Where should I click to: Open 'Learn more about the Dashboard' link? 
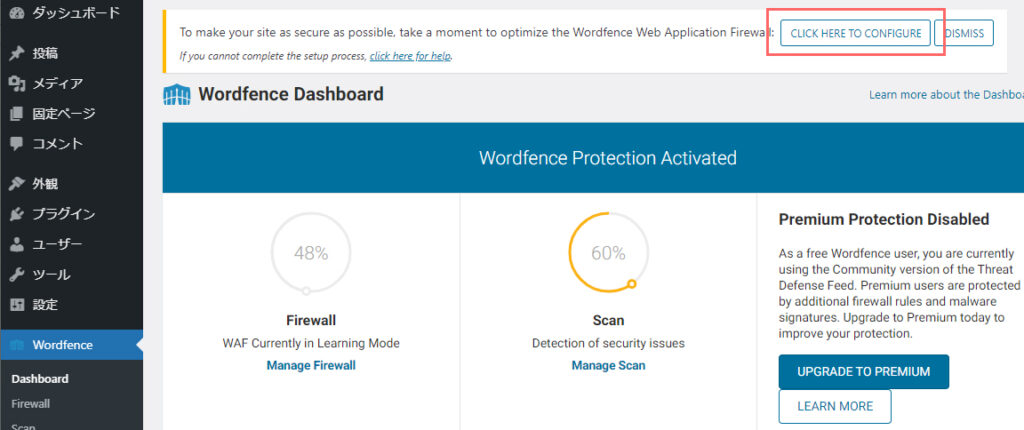946,95
